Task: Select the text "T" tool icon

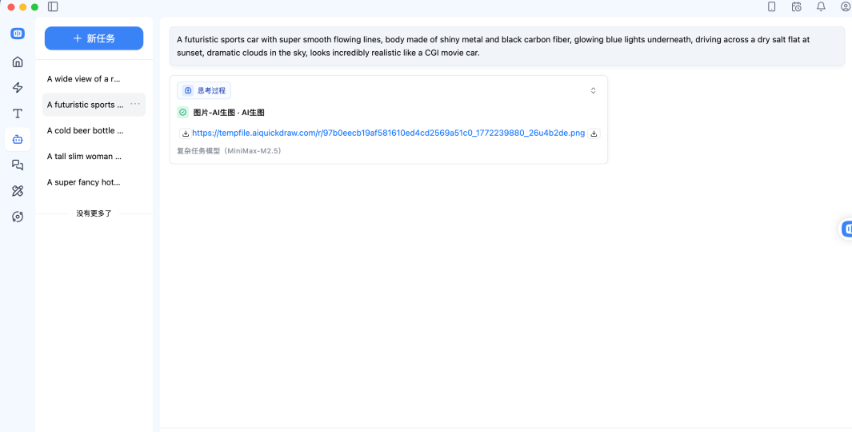Action: [x=17, y=114]
